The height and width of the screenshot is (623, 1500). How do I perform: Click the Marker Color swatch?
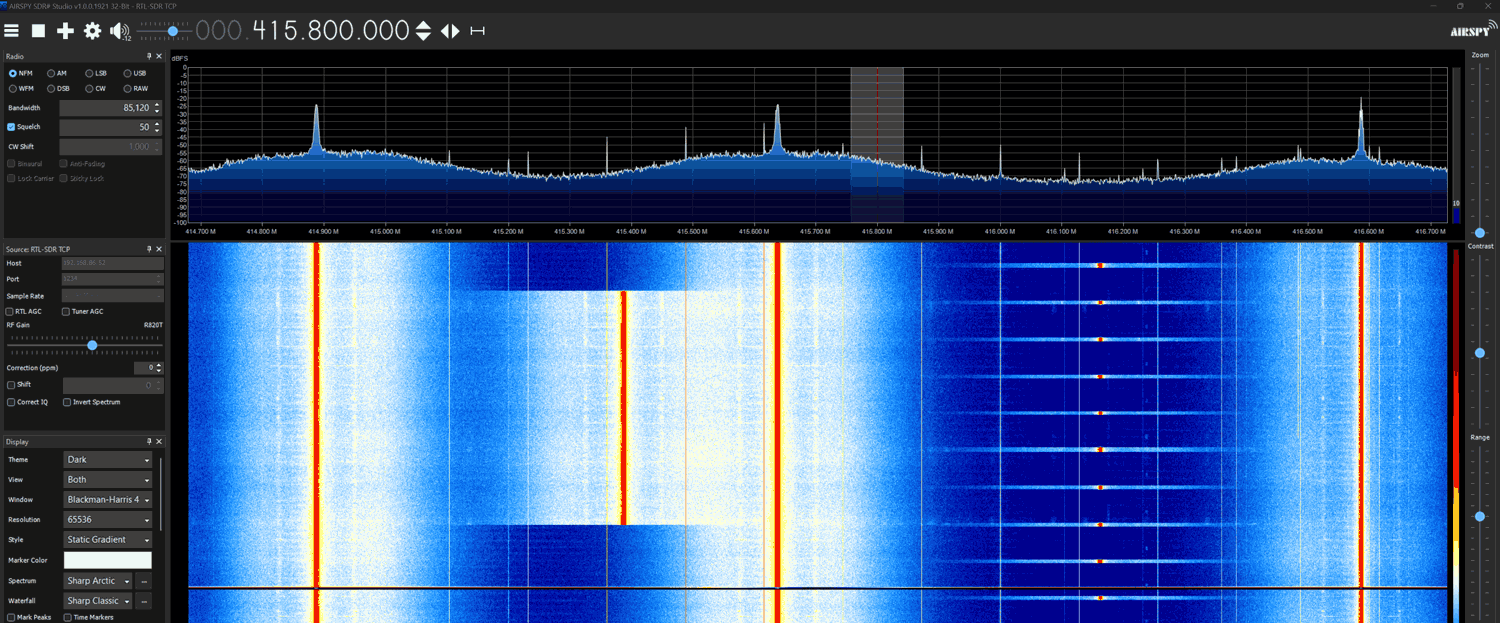(x=107, y=560)
